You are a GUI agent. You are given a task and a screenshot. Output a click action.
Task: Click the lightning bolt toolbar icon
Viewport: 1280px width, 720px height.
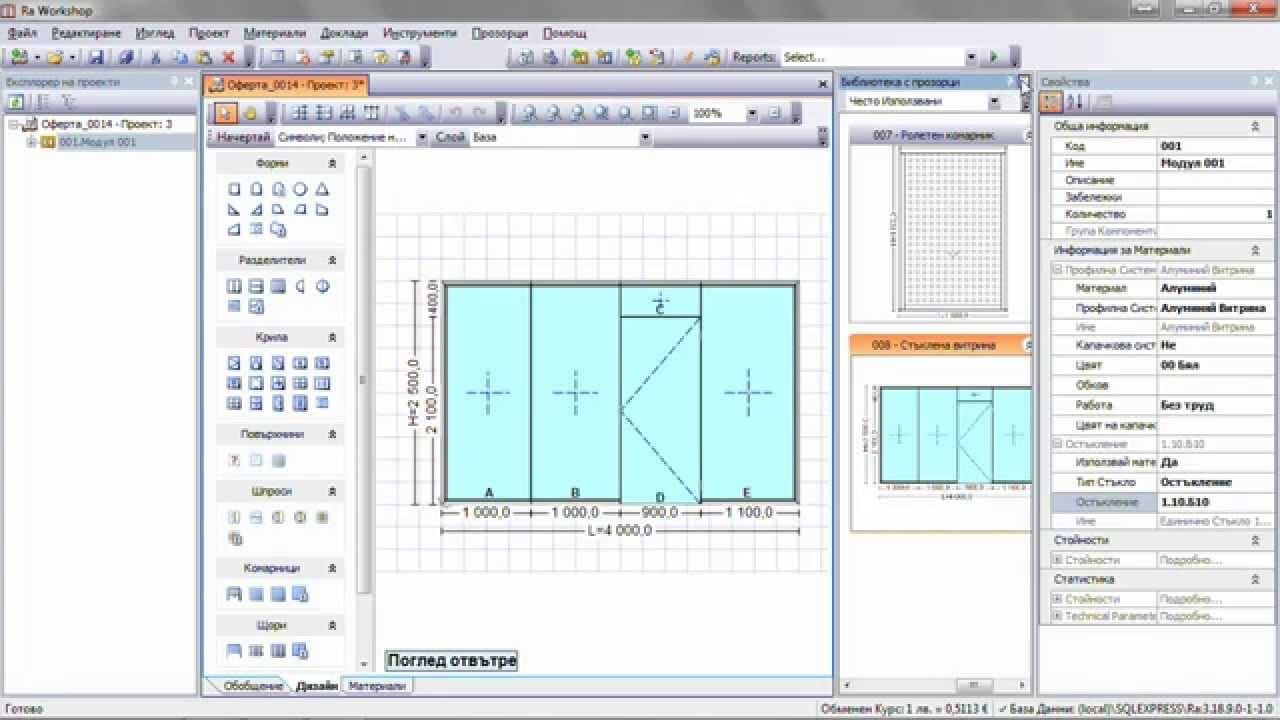(x=686, y=57)
